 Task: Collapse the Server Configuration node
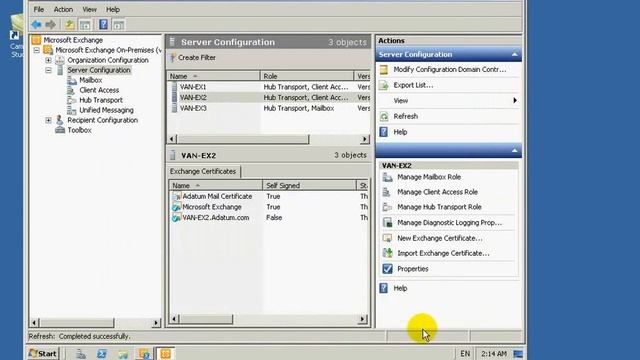tap(49, 70)
